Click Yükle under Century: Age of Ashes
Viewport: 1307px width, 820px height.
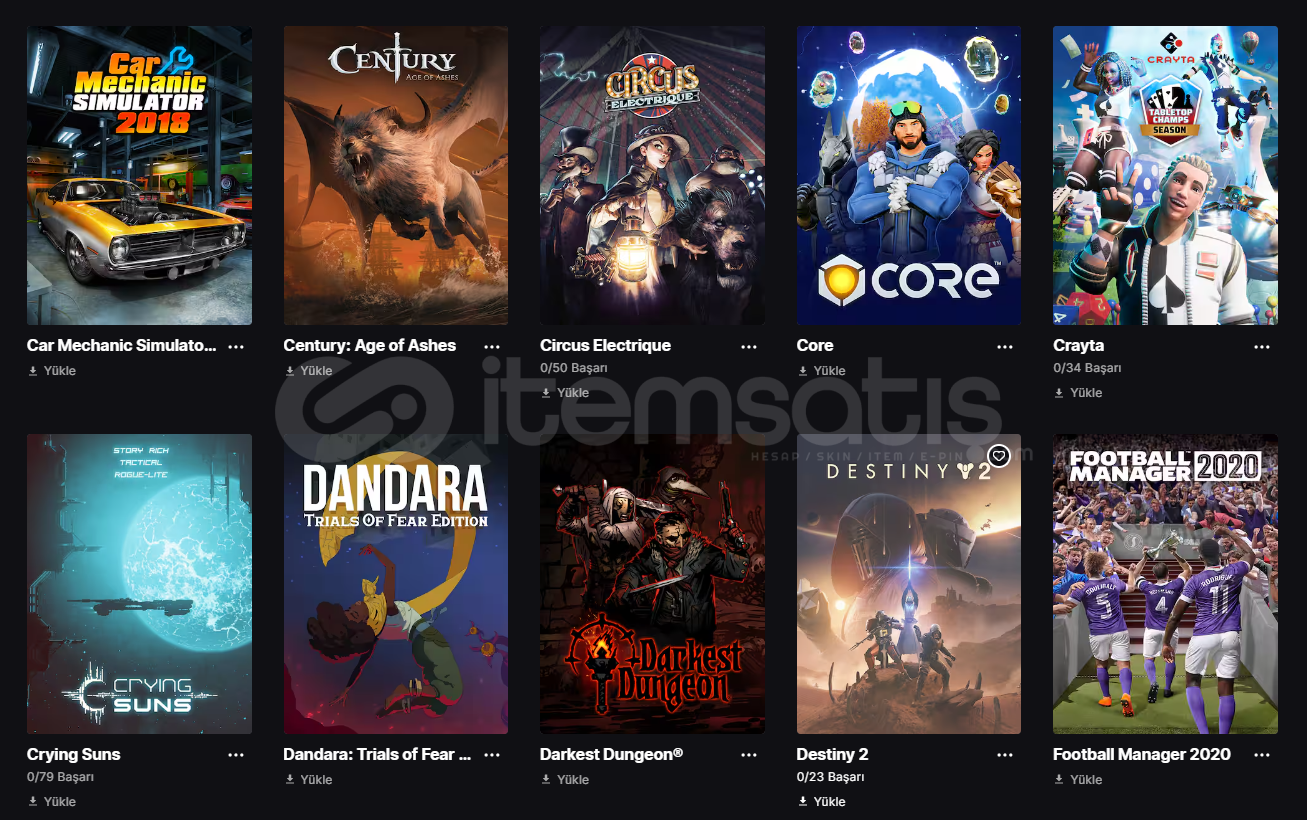click(308, 371)
